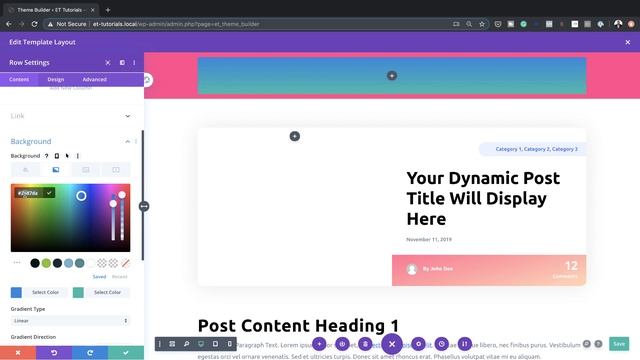Add module to blue gradient row
The width and height of the screenshot is (640, 360).
[x=392, y=76]
